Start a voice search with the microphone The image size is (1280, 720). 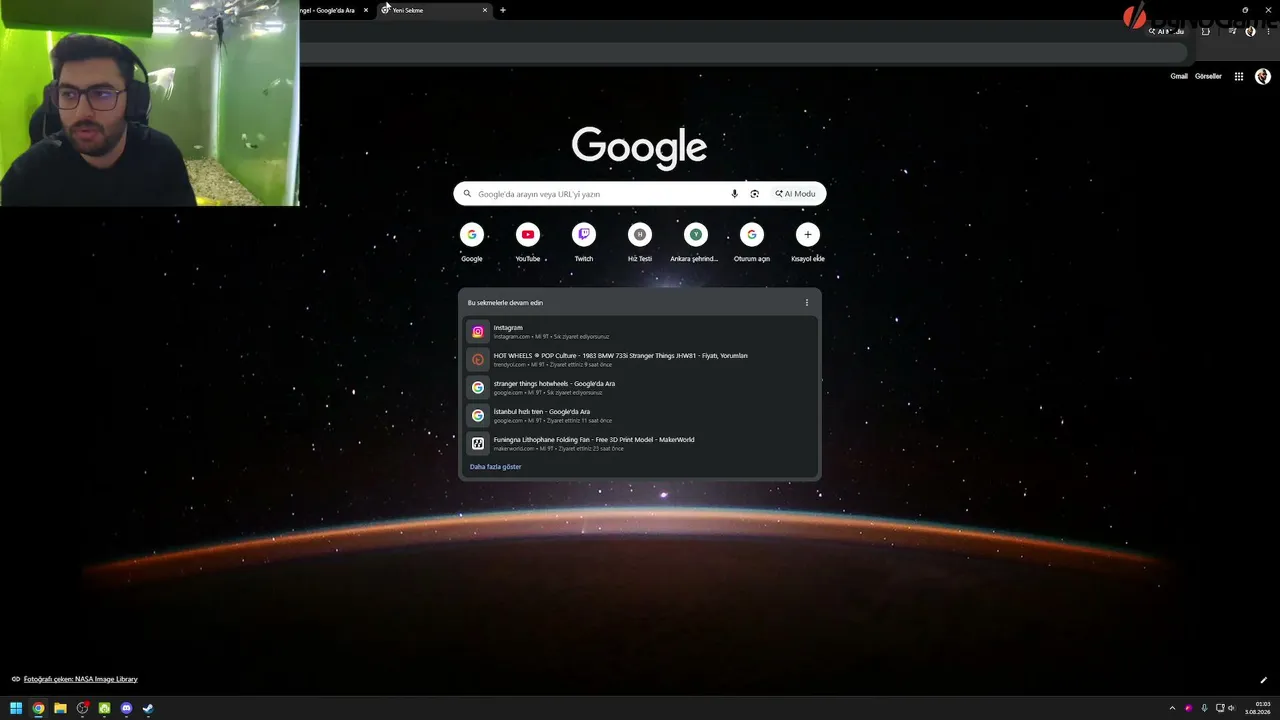pos(735,194)
